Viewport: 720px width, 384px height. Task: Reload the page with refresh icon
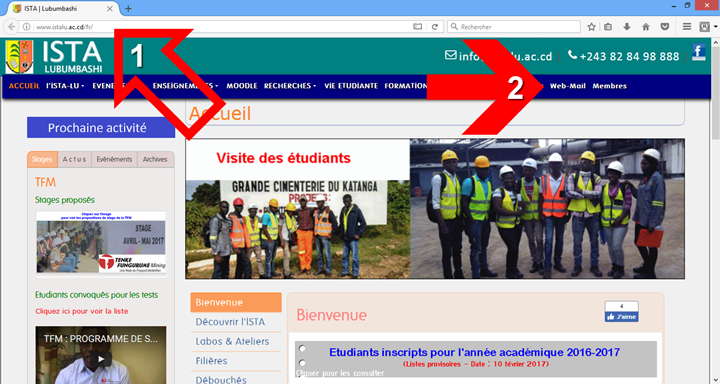coord(434,27)
